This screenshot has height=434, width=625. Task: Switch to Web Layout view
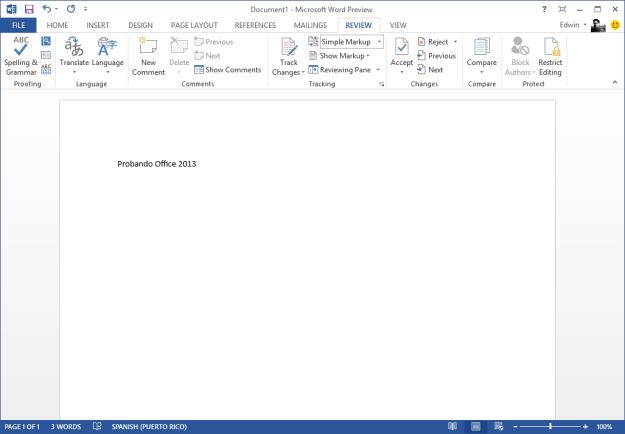pos(499,426)
